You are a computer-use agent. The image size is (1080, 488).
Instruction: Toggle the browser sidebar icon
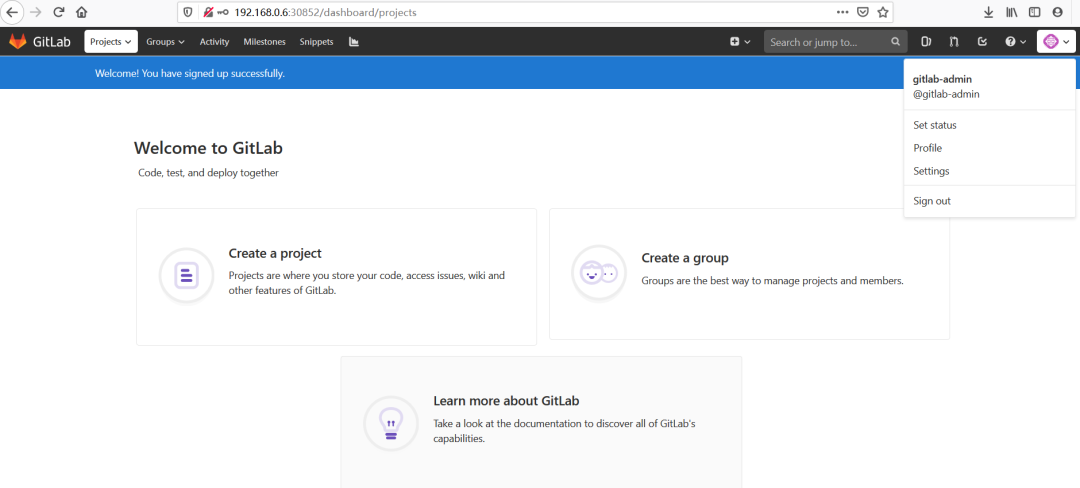1035,12
